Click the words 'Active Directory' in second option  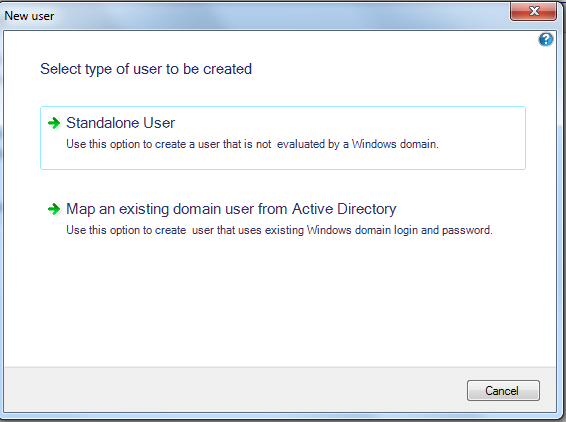(x=344, y=209)
